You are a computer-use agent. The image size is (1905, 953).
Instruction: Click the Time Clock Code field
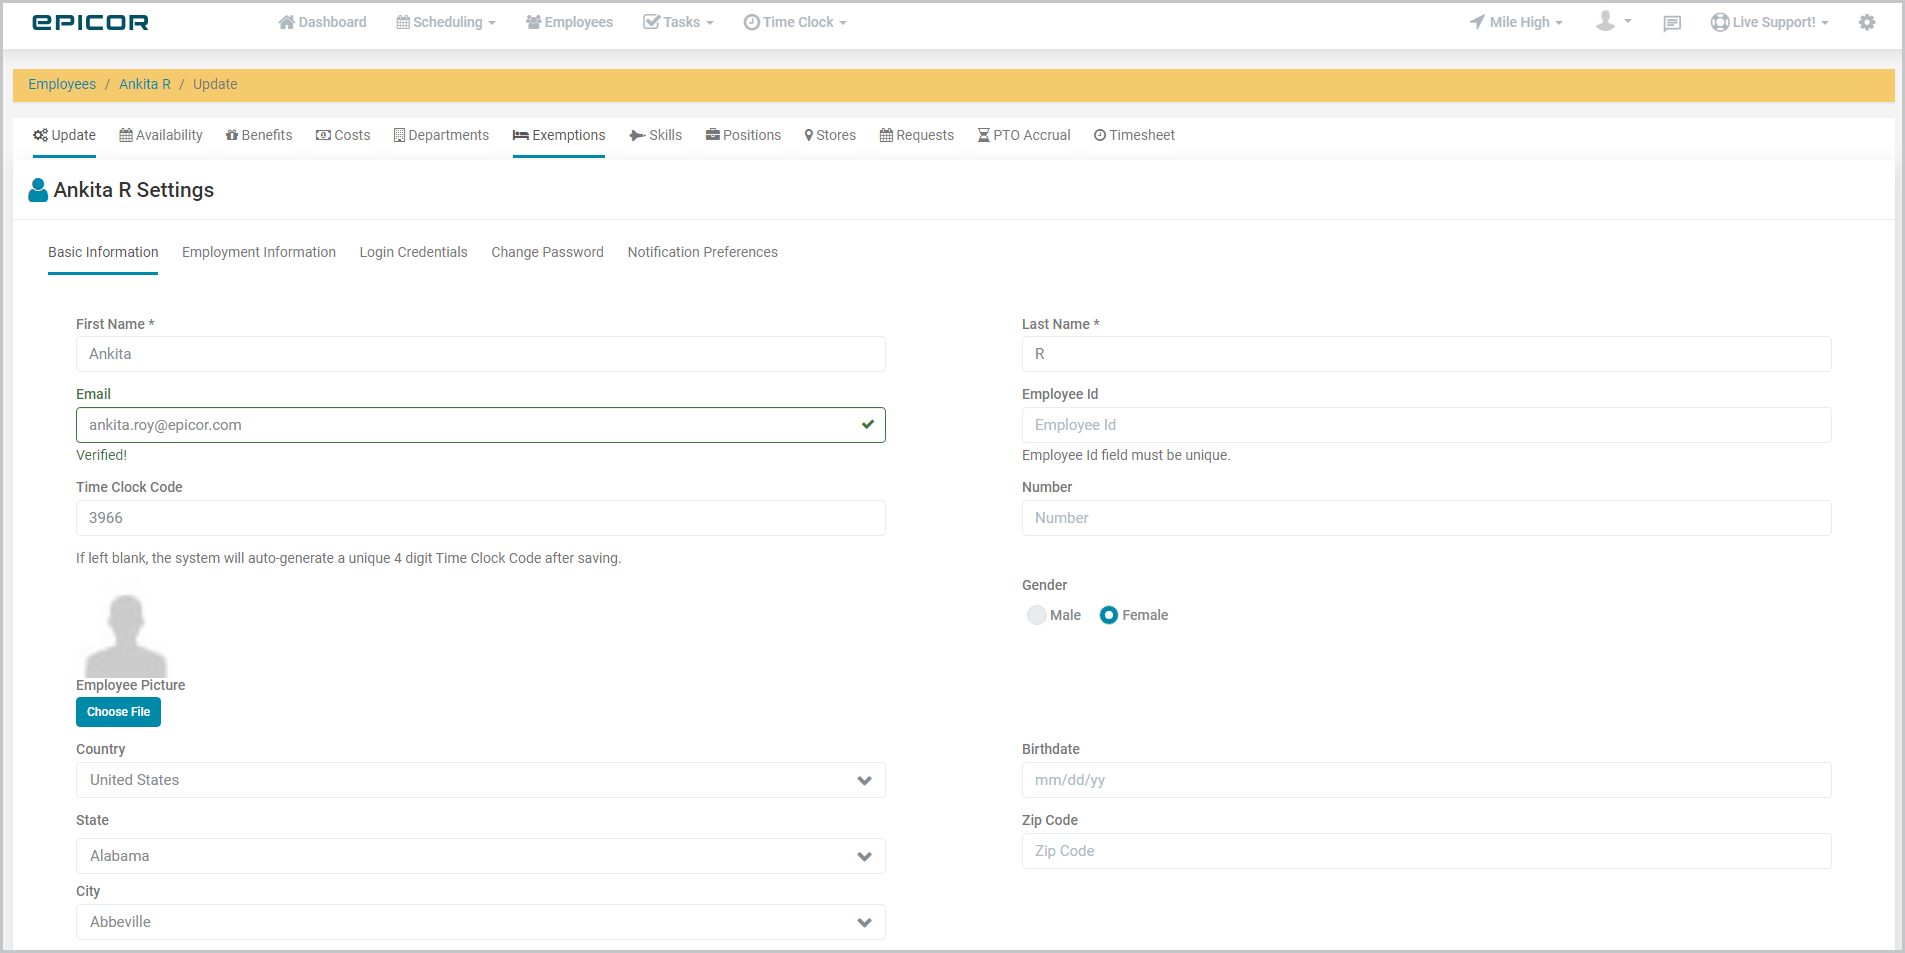click(481, 518)
